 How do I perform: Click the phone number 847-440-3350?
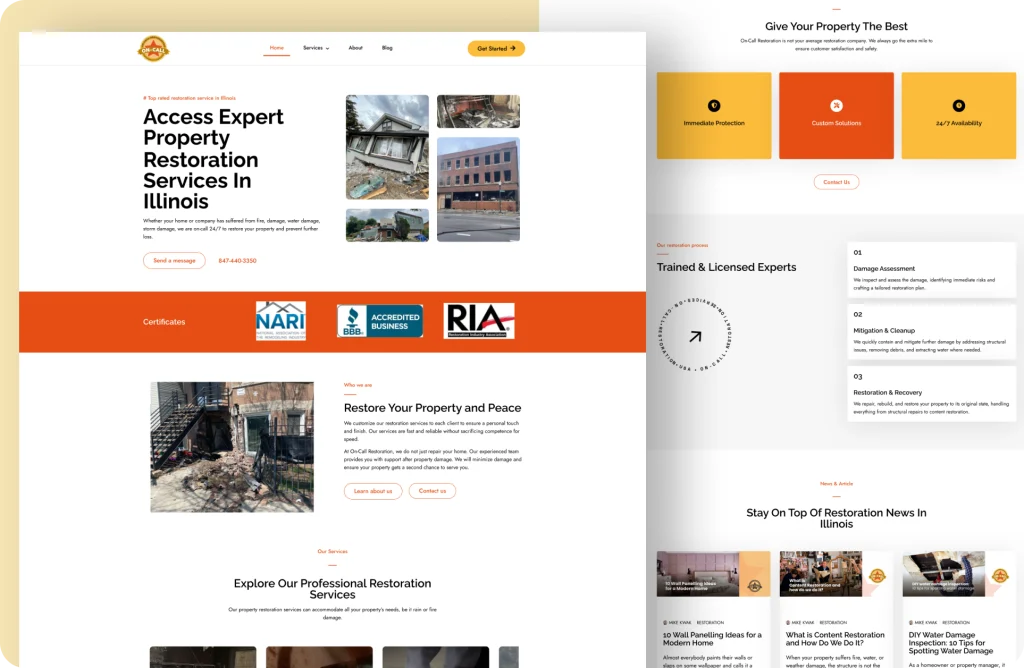[237, 261]
